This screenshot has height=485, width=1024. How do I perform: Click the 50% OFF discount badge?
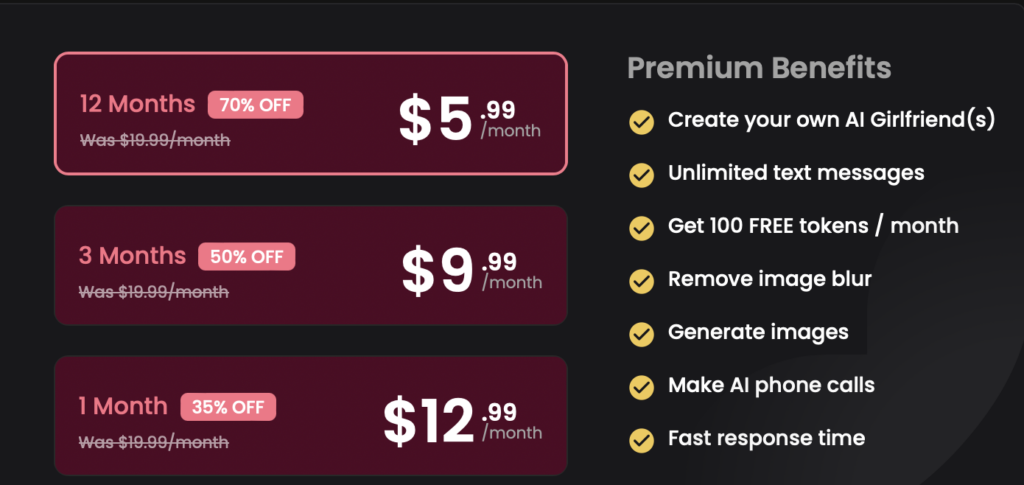246,256
